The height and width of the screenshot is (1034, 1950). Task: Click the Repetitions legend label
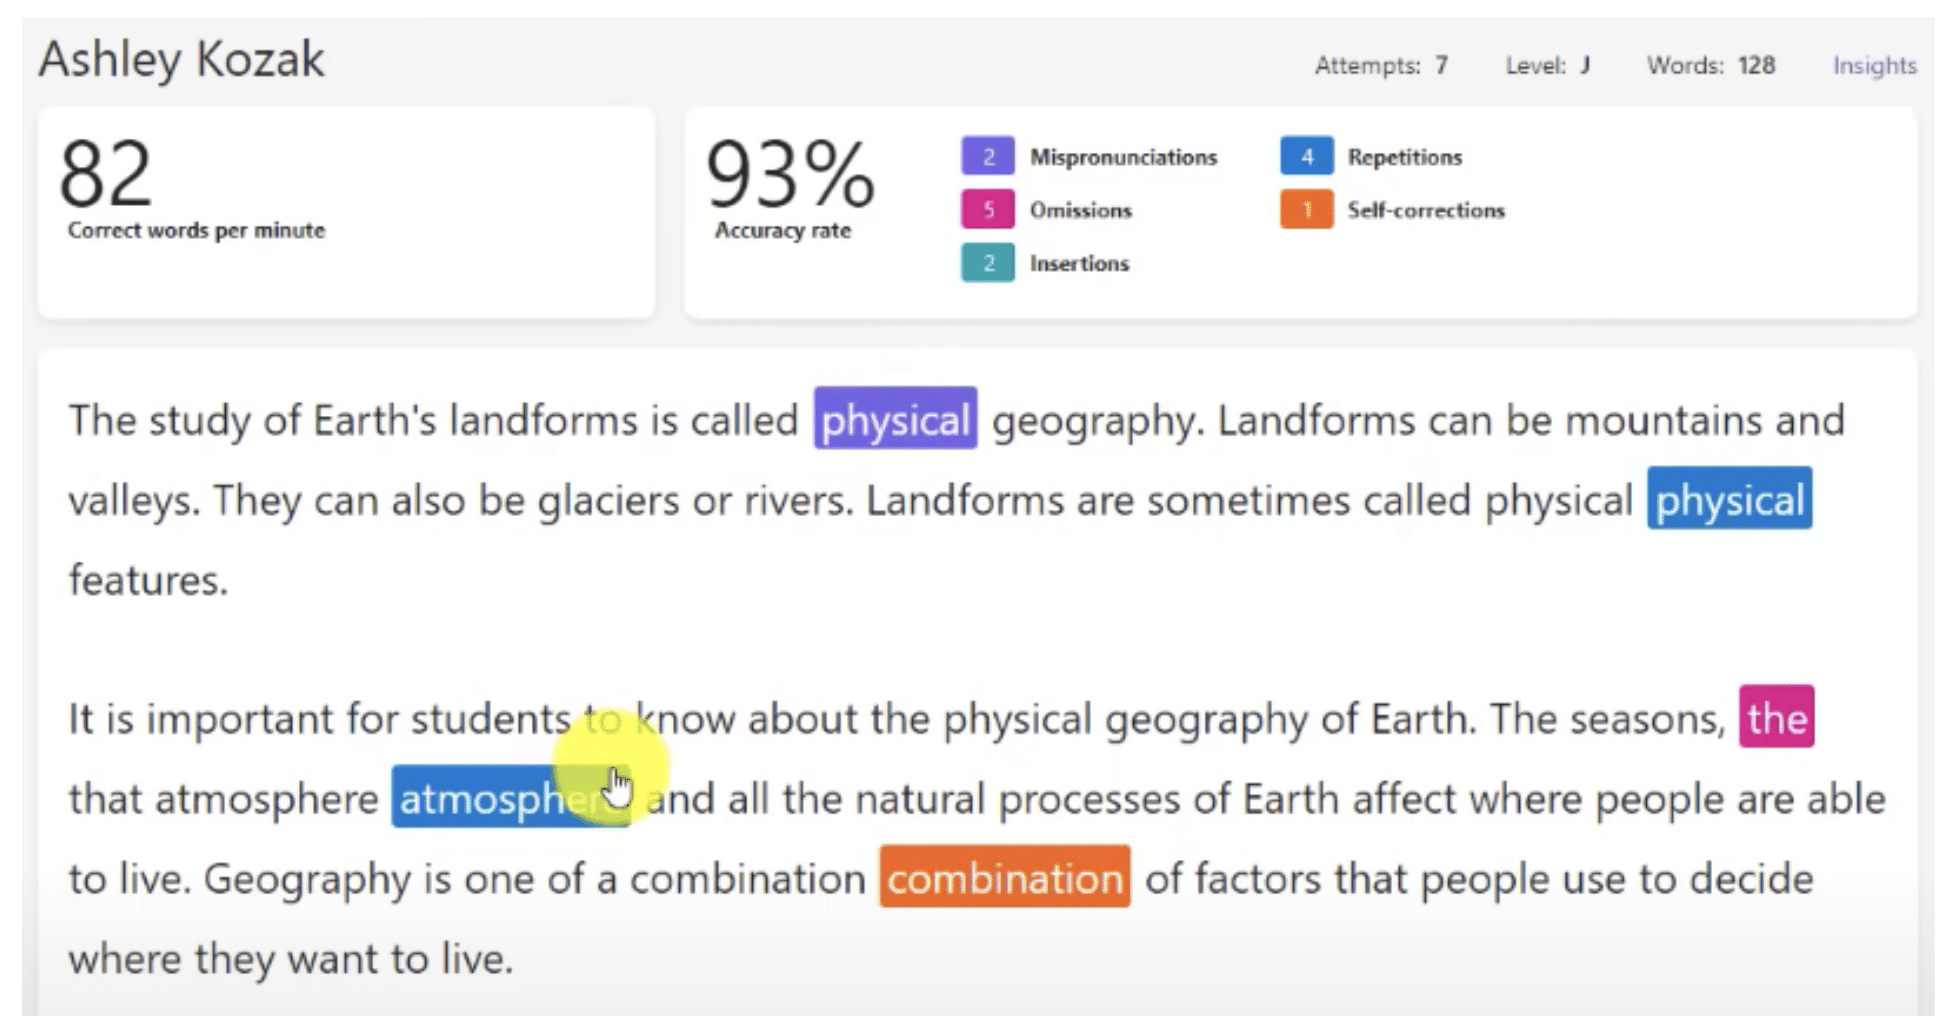click(1404, 157)
